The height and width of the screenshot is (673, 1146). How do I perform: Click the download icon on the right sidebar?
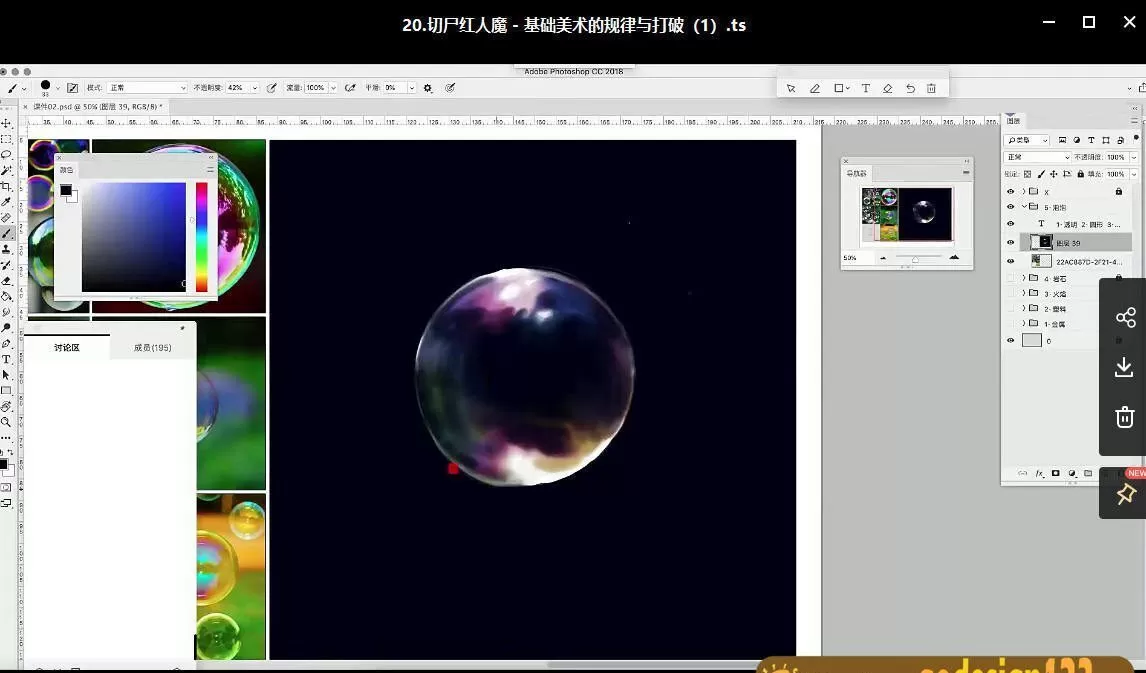point(1125,367)
